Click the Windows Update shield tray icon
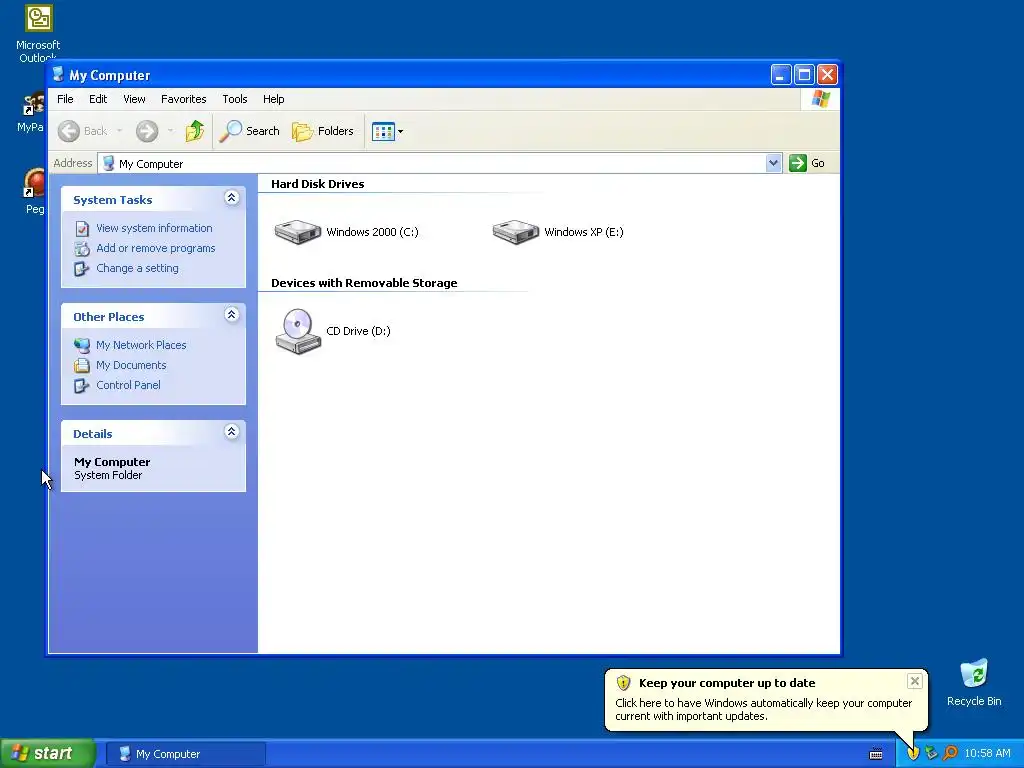Image resolution: width=1024 pixels, height=768 pixels. (913, 753)
